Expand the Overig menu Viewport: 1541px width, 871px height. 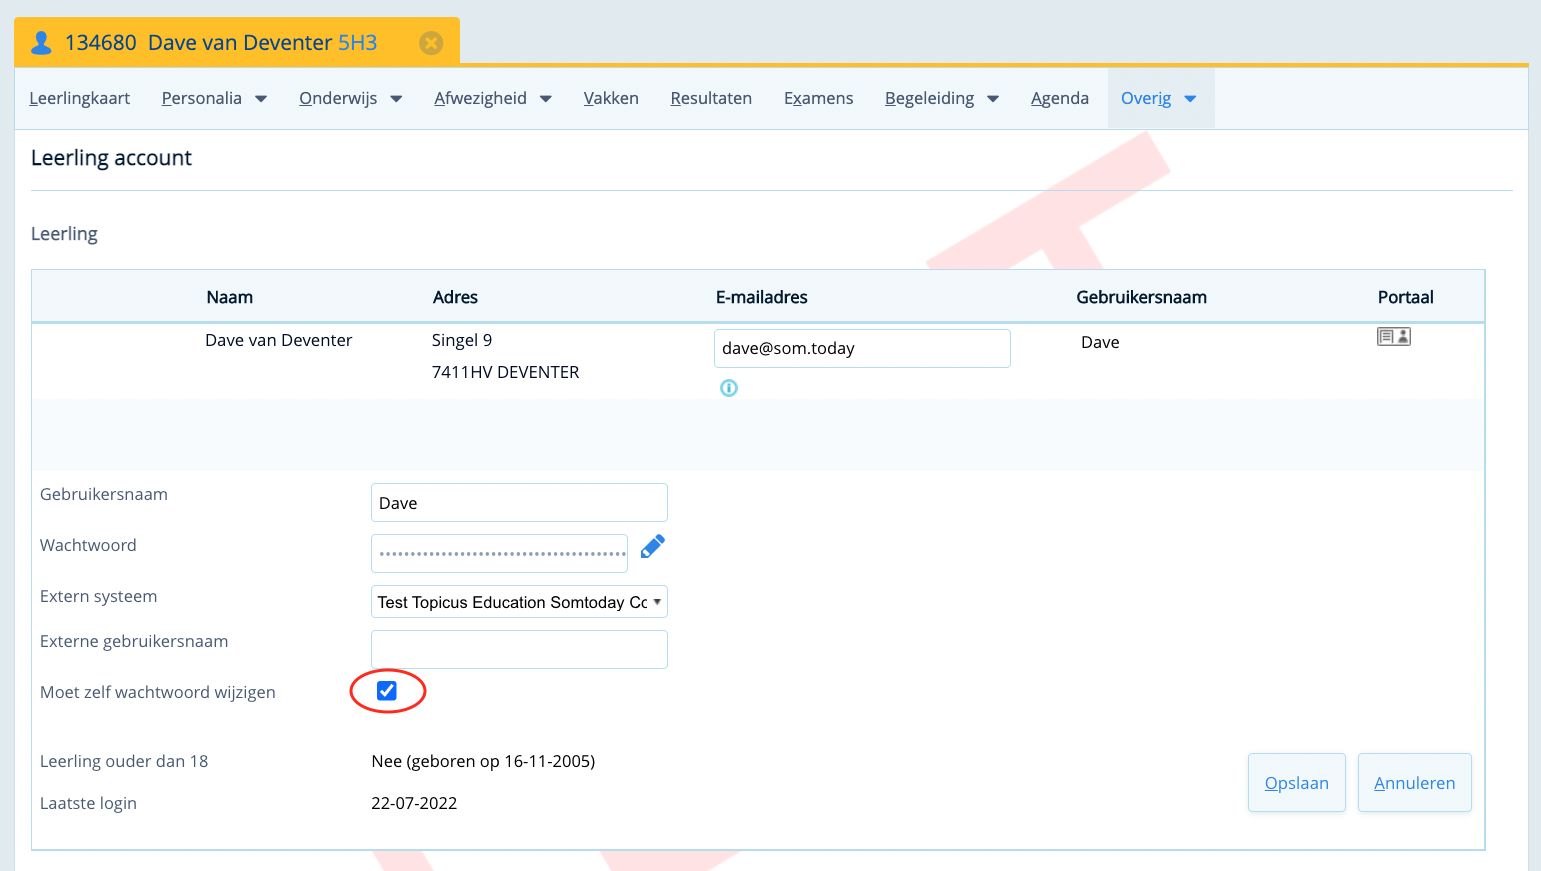click(x=1159, y=98)
